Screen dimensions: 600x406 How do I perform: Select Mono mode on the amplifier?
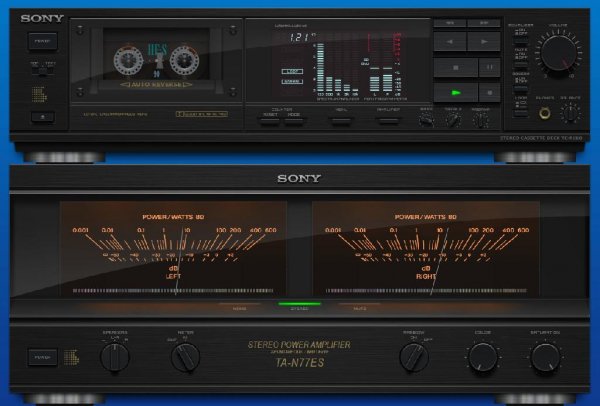(x=240, y=306)
